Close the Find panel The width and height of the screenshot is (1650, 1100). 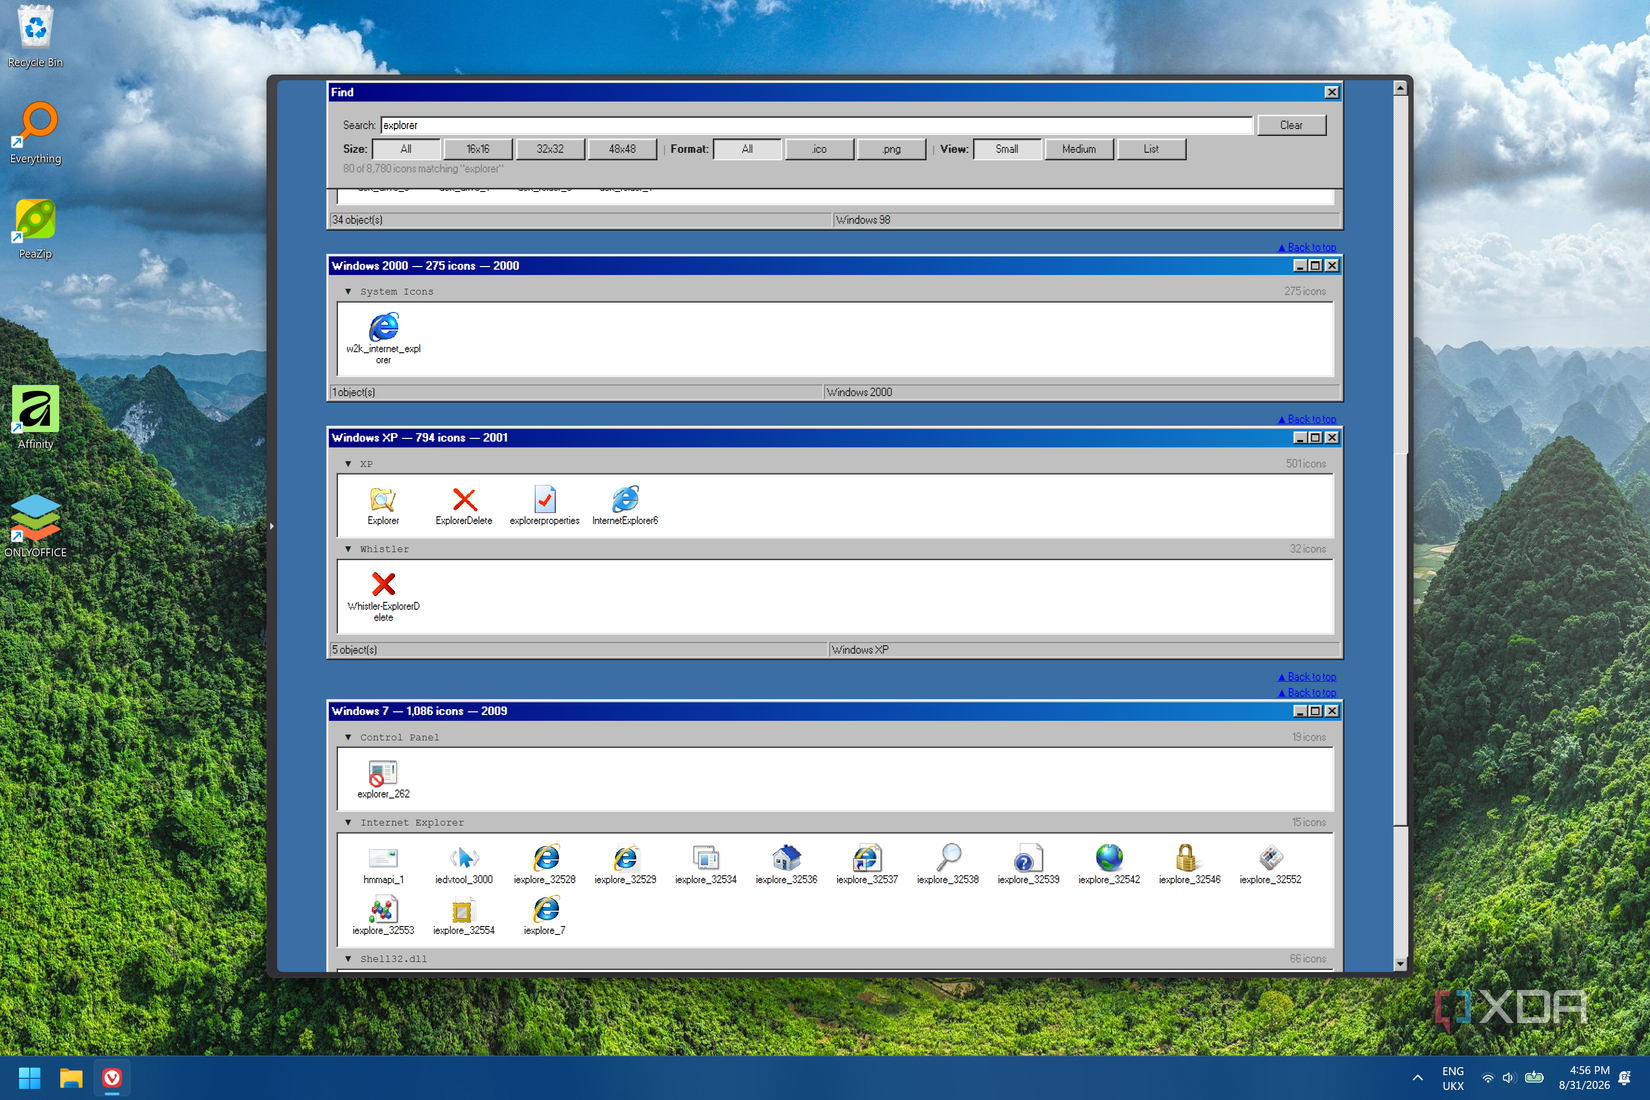tap(1332, 92)
